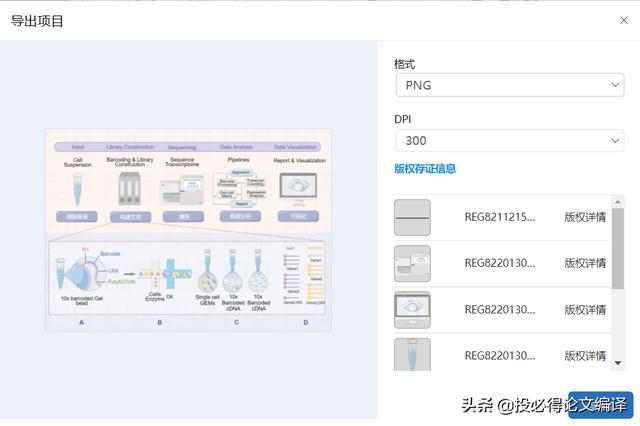Viewport: 640px width, 426px height.
Task: Click registration number beside monitor eye thumbnail
Action: click(x=500, y=310)
